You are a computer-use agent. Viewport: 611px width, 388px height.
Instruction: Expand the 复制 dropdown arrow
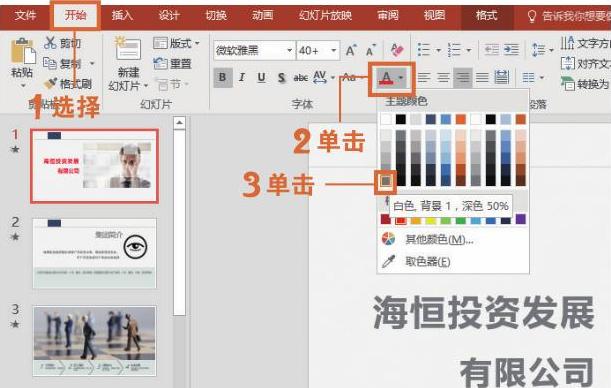92,63
